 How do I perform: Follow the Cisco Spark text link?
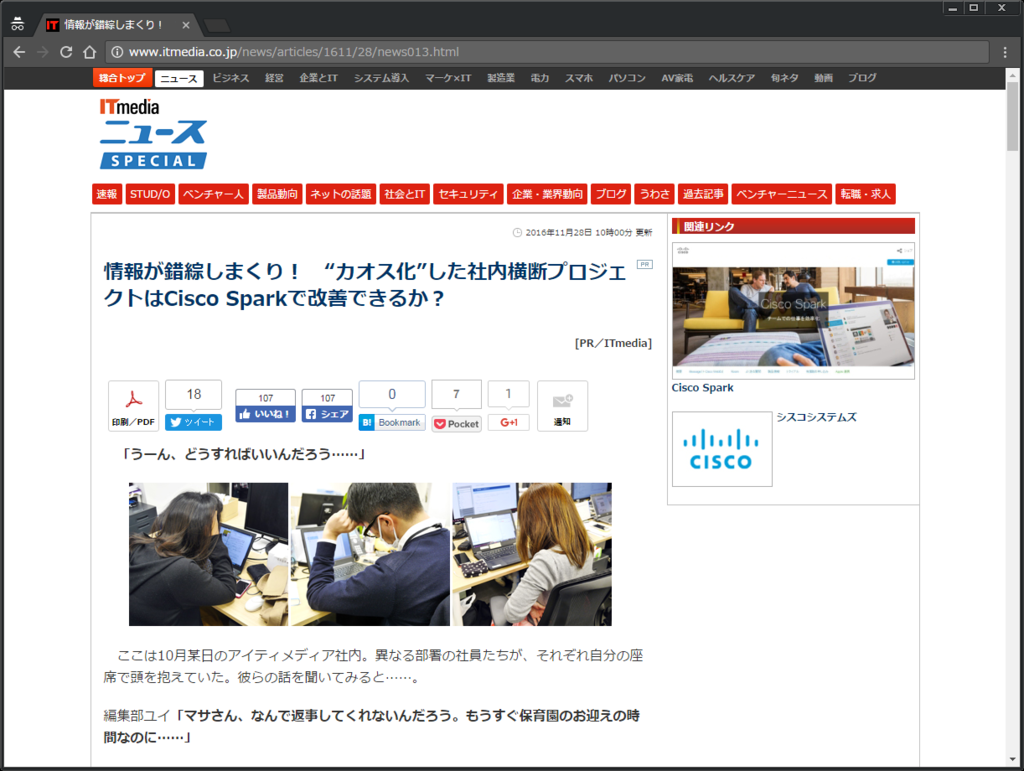[703, 388]
